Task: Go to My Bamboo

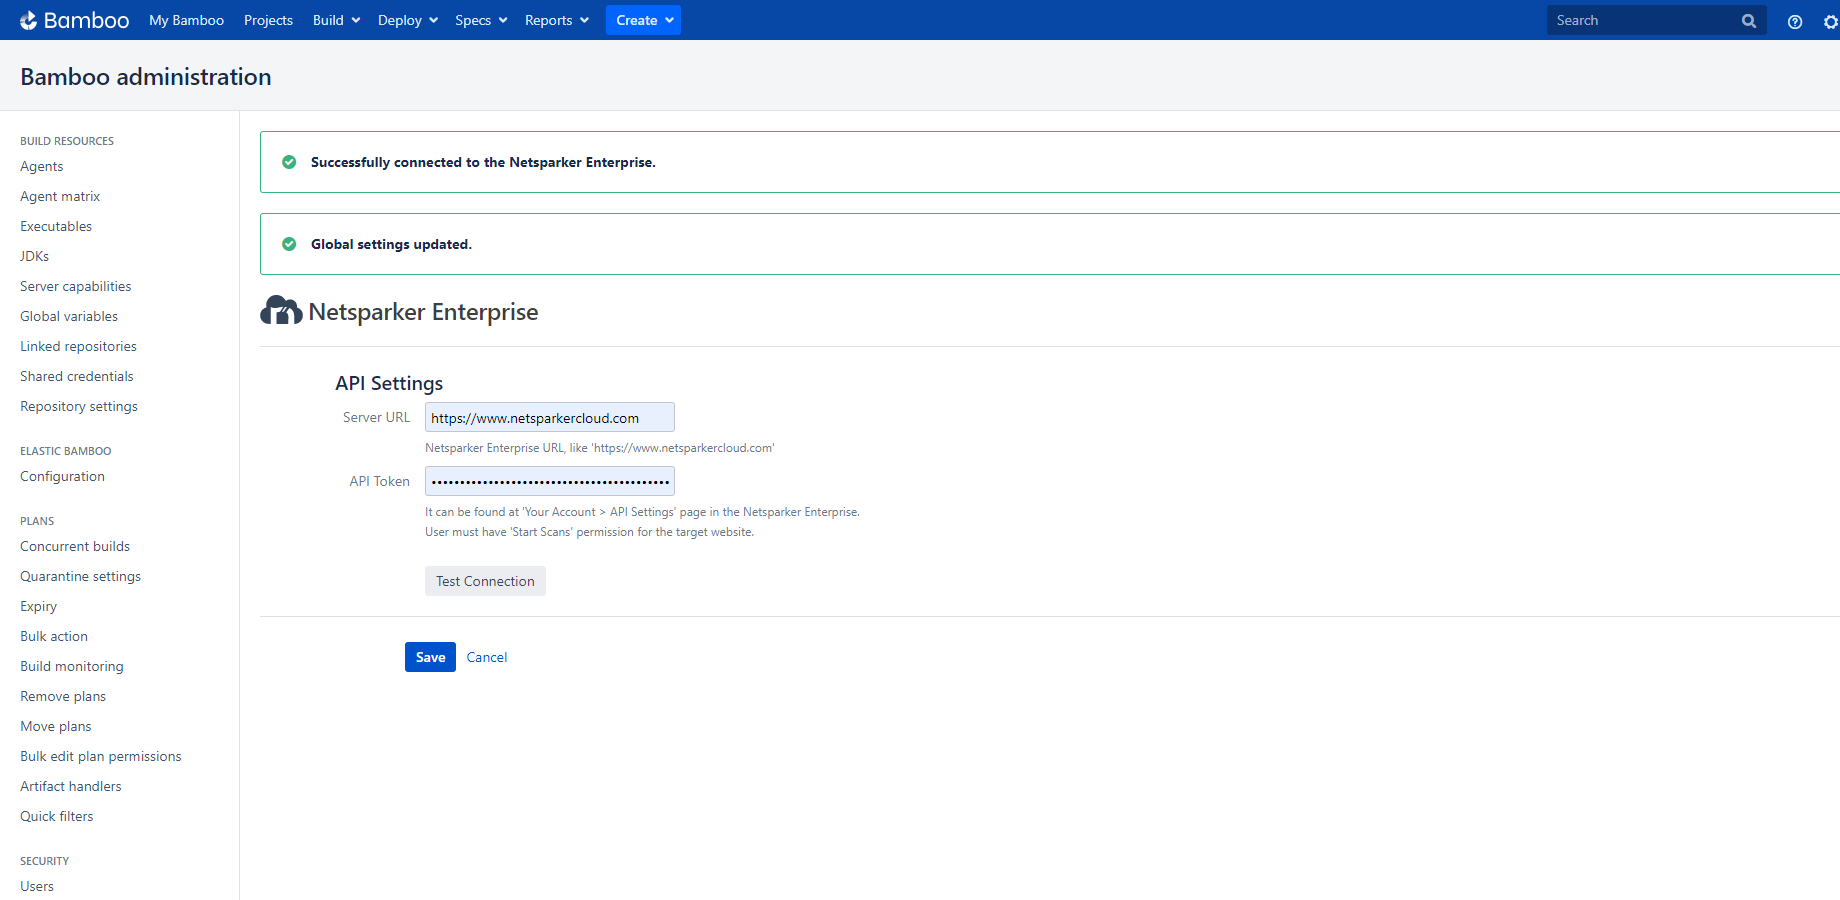Action: [x=186, y=20]
